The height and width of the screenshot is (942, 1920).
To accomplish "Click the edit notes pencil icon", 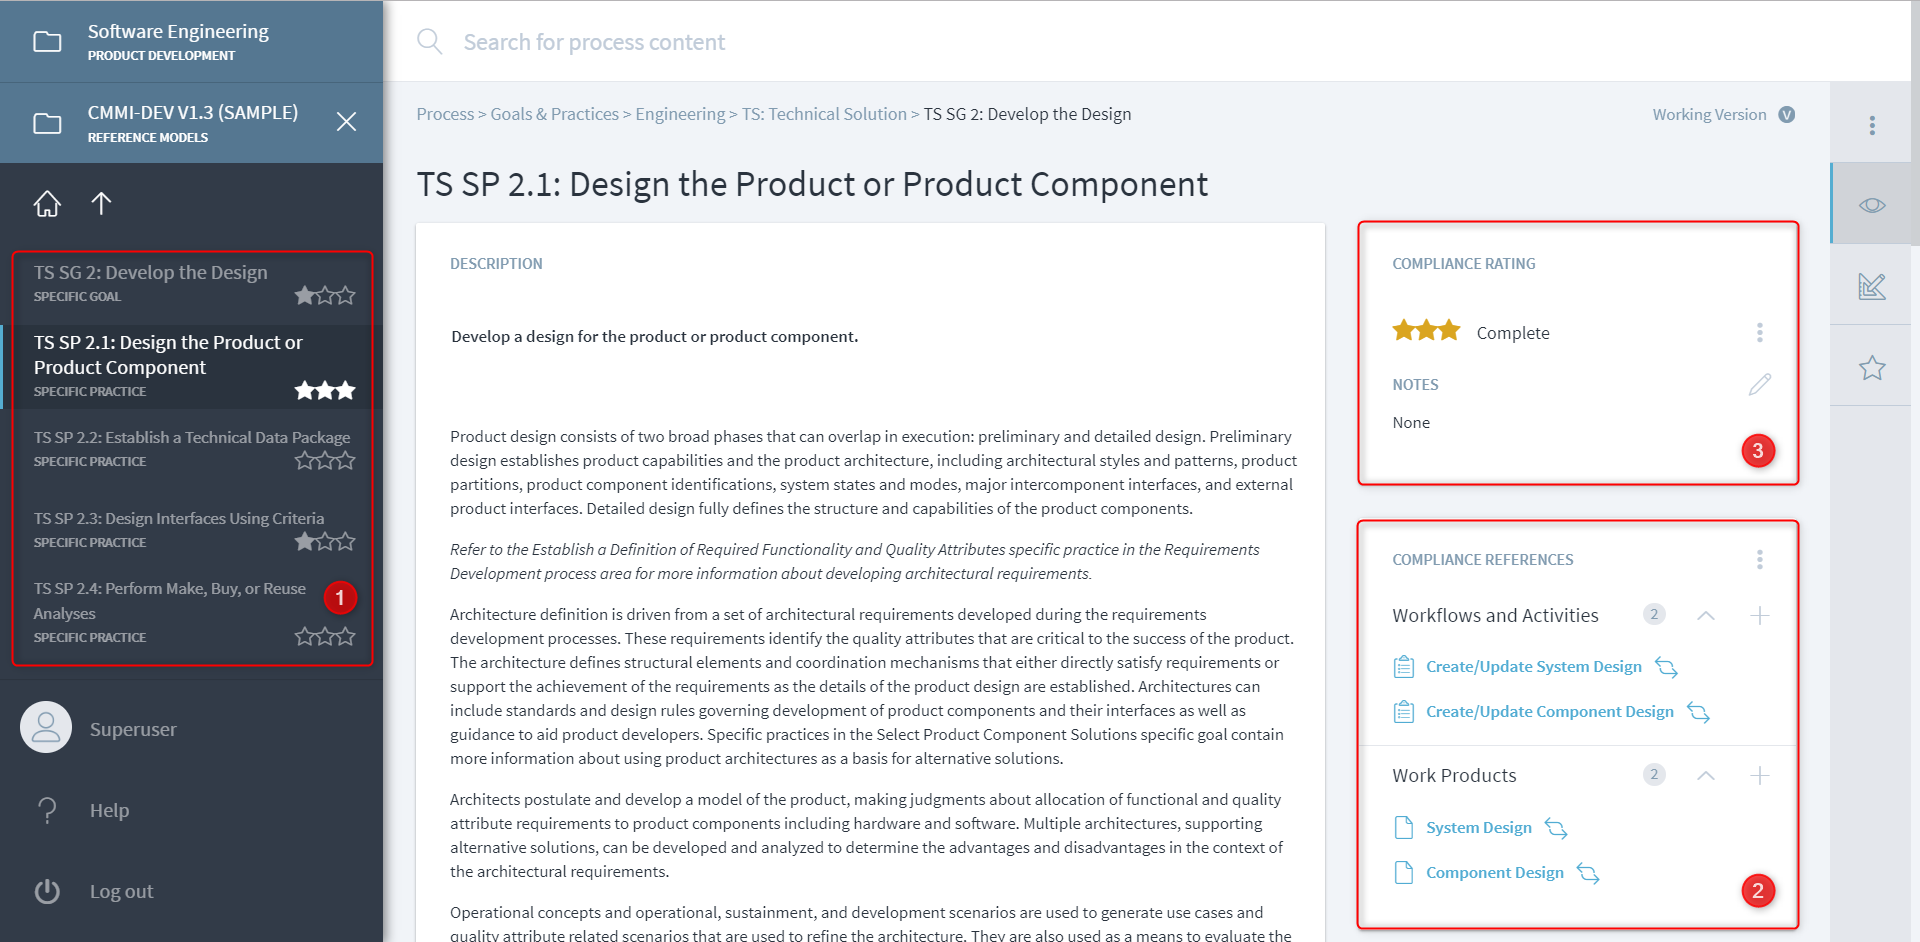I will click(1759, 385).
